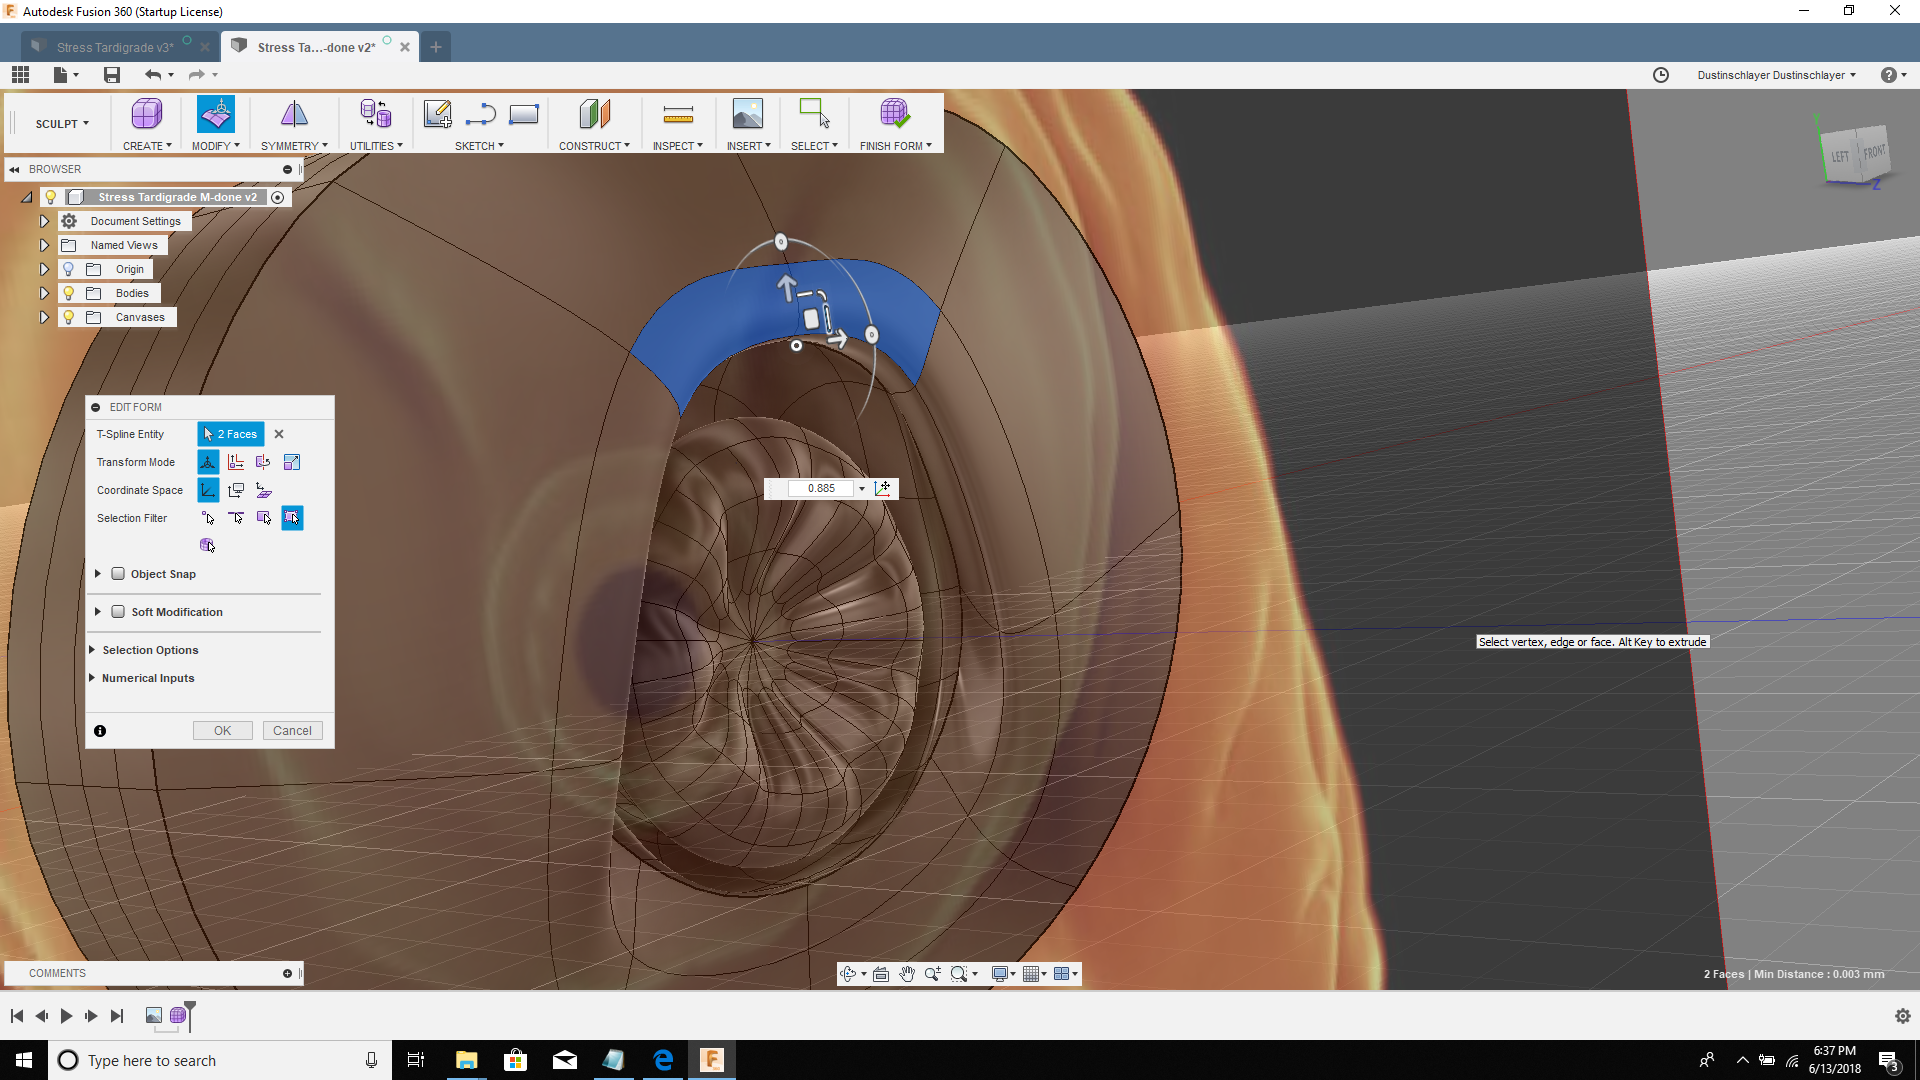This screenshot has width=1920, height=1080.
Task: Select the sketch Rectangle tool icon
Action: [524, 114]
